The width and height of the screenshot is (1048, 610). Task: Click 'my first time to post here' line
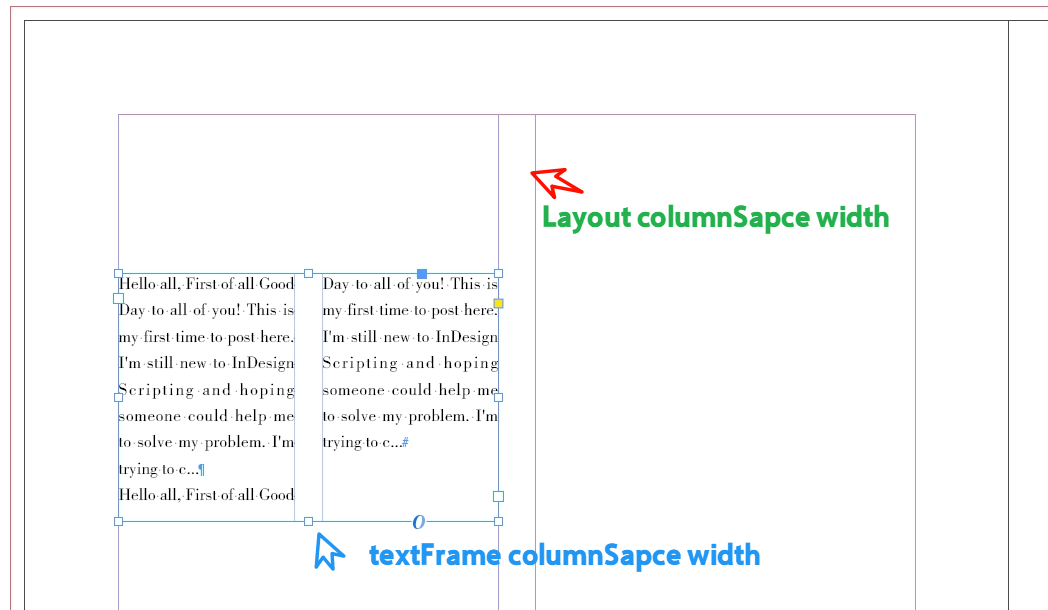pos(205,336)
